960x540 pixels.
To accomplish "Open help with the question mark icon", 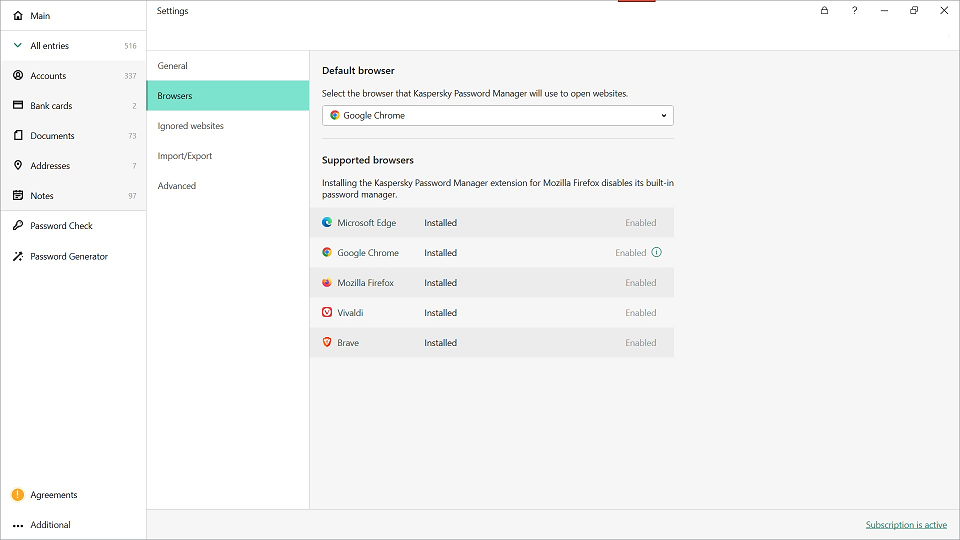I will coord(855,10).
